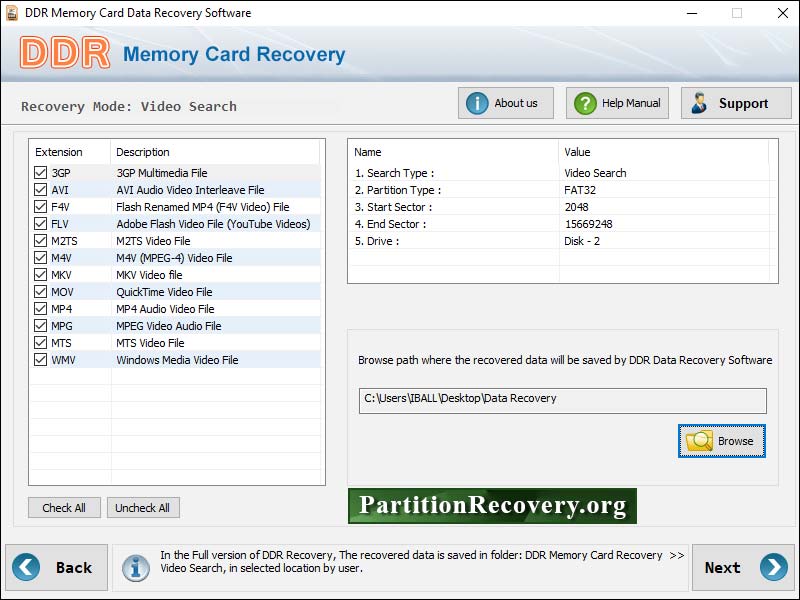The width and height of the screenshot is (800, 600).
Task: Uncheck the MKV extension checkbox
Action: click(x=40, y=274)
